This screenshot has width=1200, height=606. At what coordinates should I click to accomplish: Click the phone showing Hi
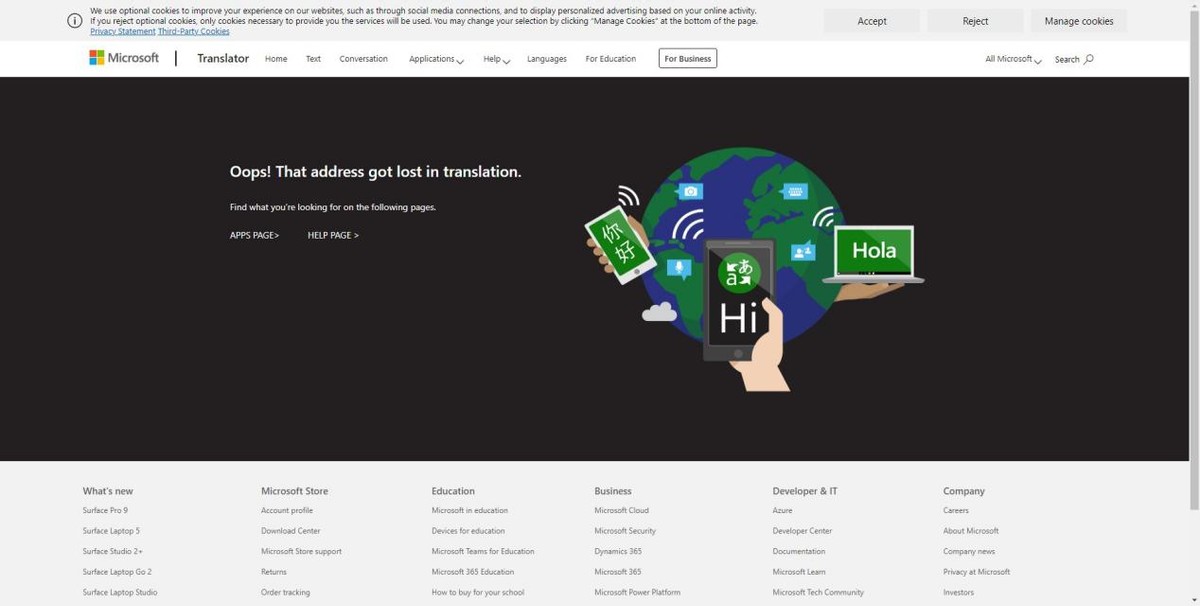pos(738,299)
